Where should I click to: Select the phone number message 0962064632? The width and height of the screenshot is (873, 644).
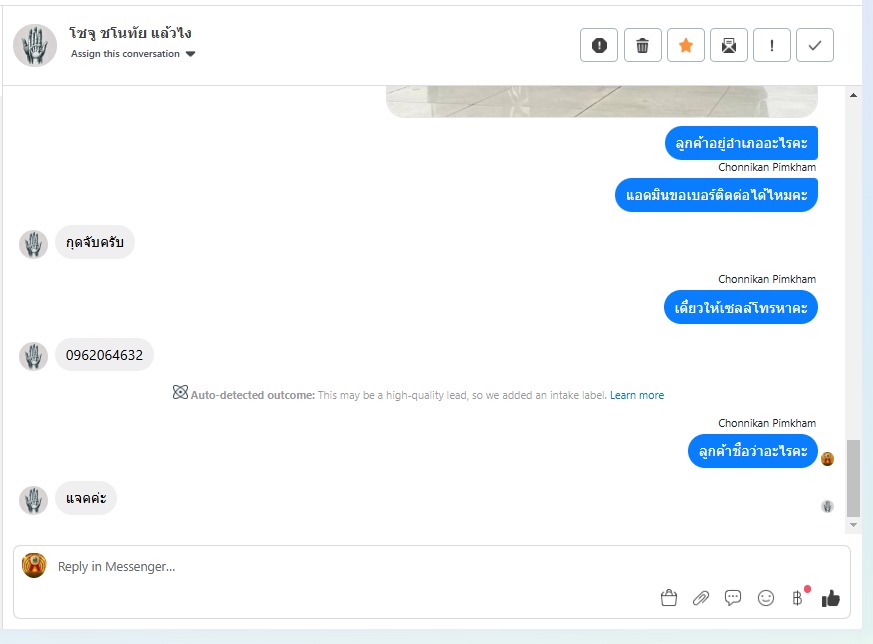coord(104,355)
